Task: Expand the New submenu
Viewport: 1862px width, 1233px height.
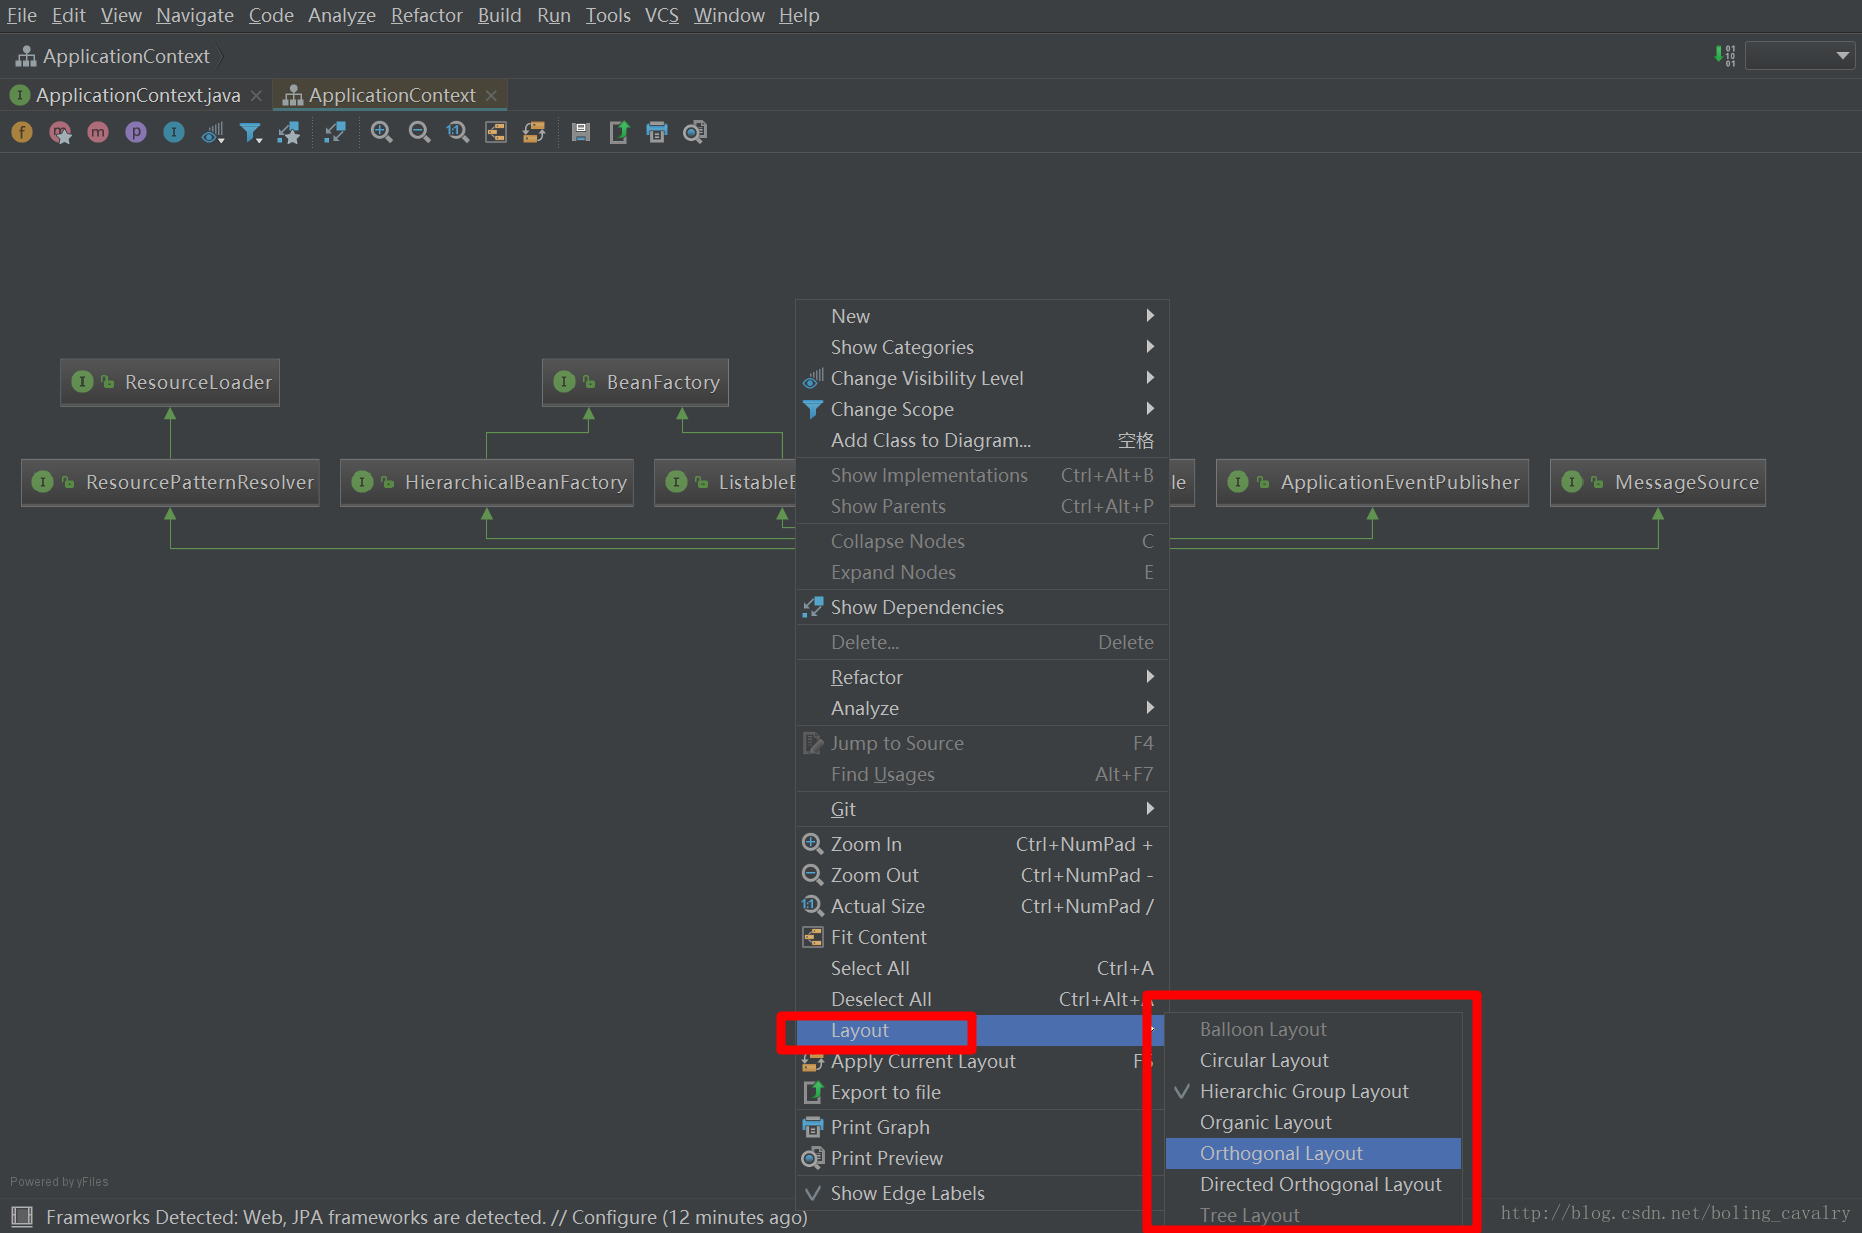Action: pyautogui.click(x=982, y=316)
